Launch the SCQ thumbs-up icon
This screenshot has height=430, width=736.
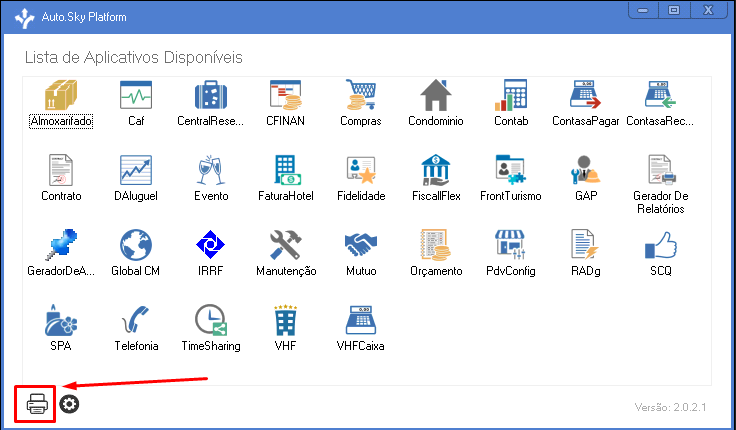[660, 245]
